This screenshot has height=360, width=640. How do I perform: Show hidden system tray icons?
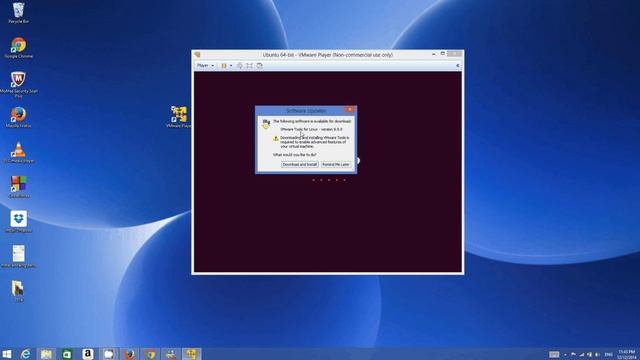(x=565, y=355)
